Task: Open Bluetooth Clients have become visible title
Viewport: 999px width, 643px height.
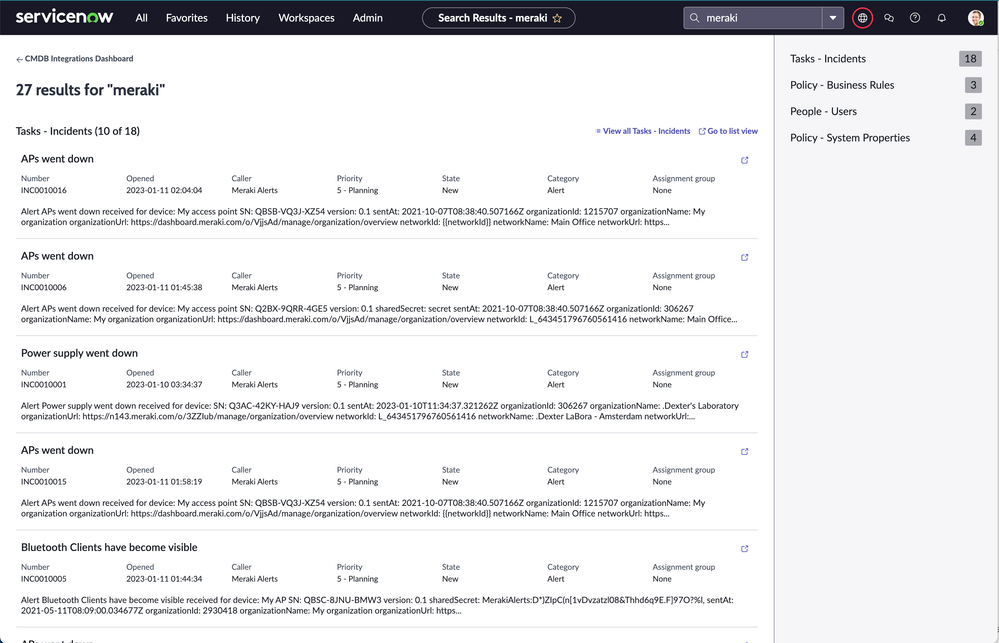Action: coord(109,547)
